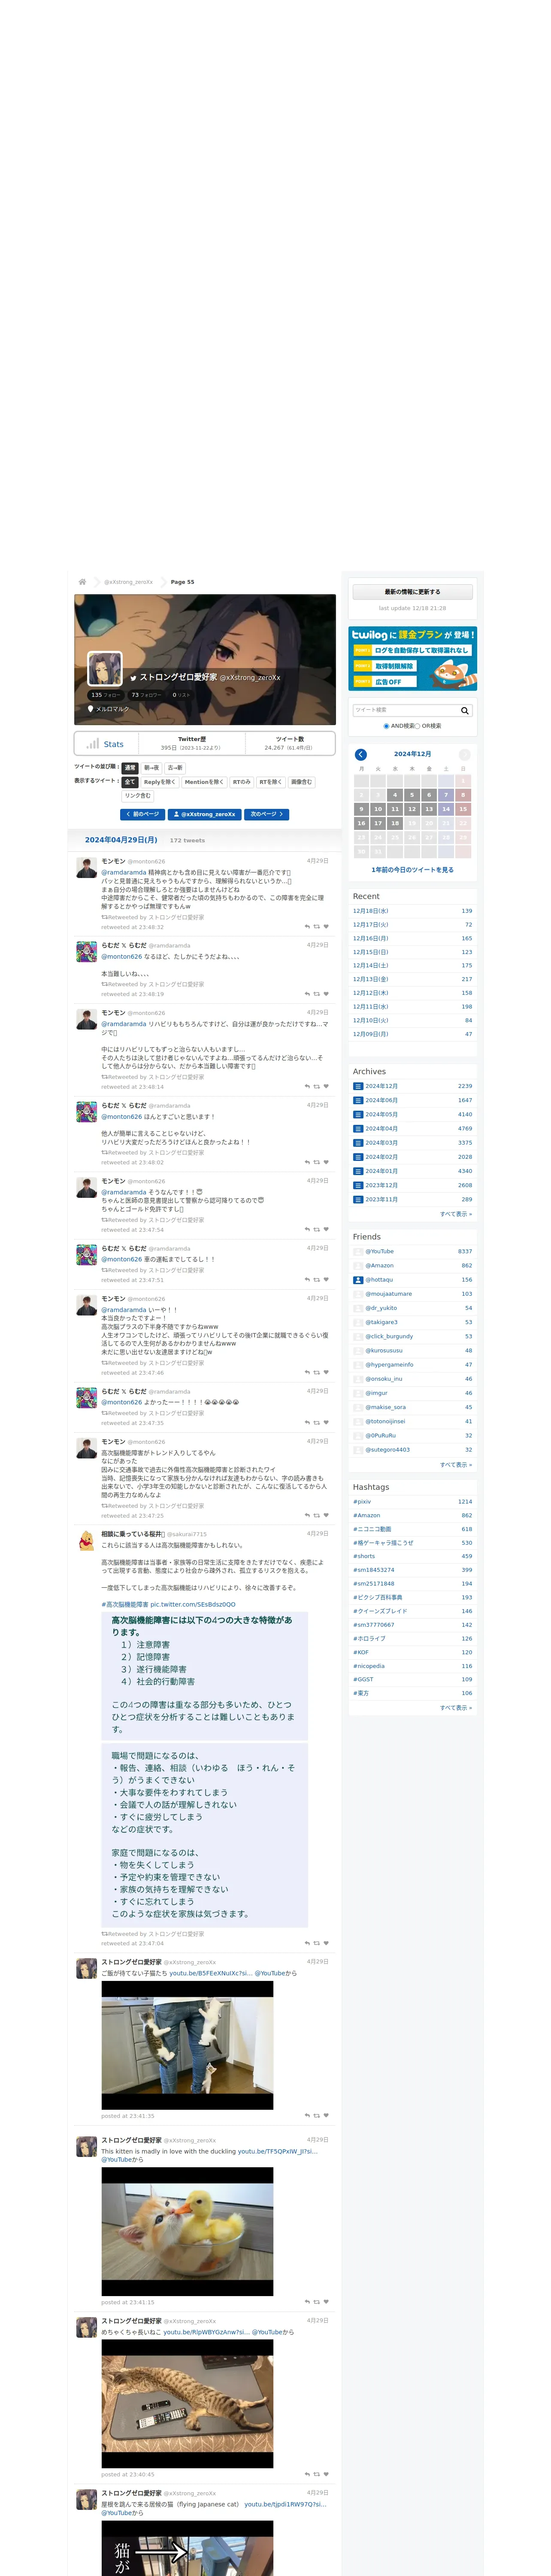Image resolution: width=551 pixels, height=2576 pixels.
Task: Retweet icon on tweet retweeted at 23:48:32
Action: pyautogui.click(x=317, y=927)
